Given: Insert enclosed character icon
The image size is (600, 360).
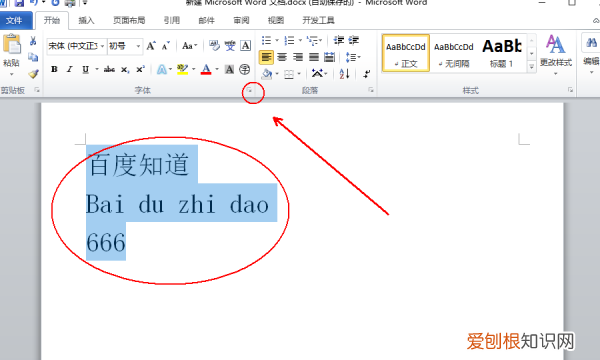Looking at the screenshot, I should coord(245,69).
